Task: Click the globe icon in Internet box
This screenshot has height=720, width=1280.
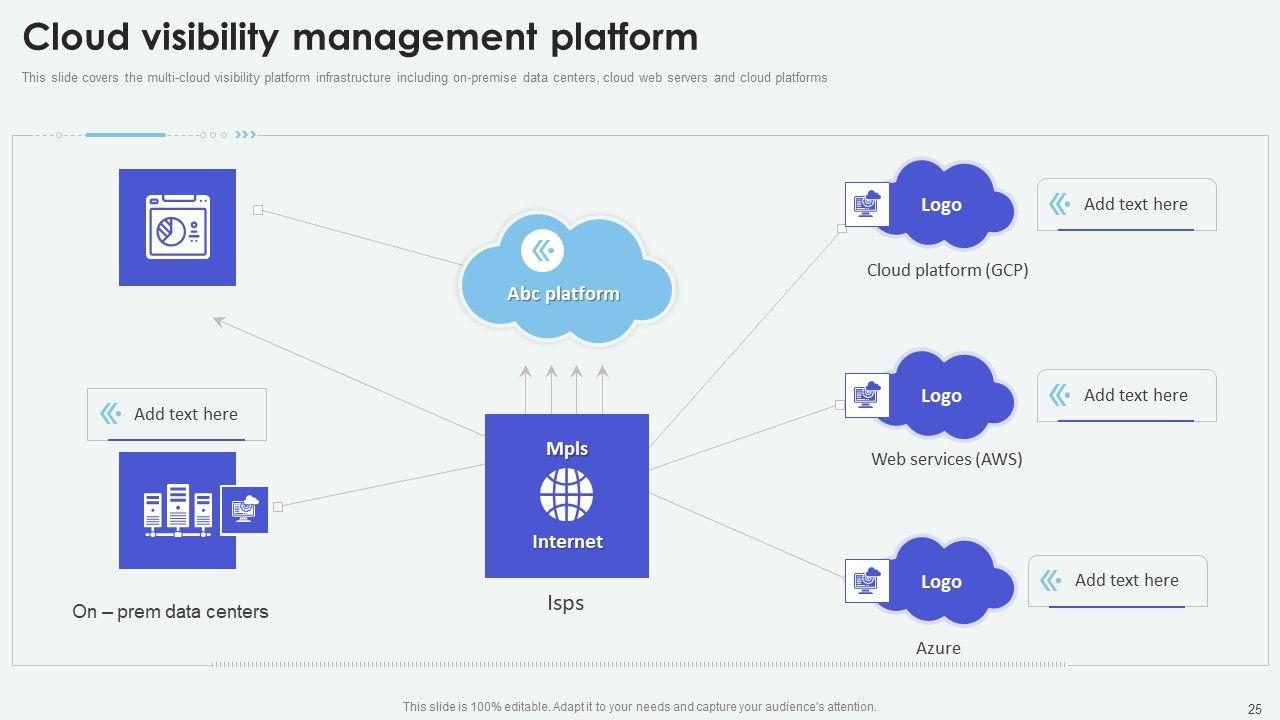Action: click(566, 495)
